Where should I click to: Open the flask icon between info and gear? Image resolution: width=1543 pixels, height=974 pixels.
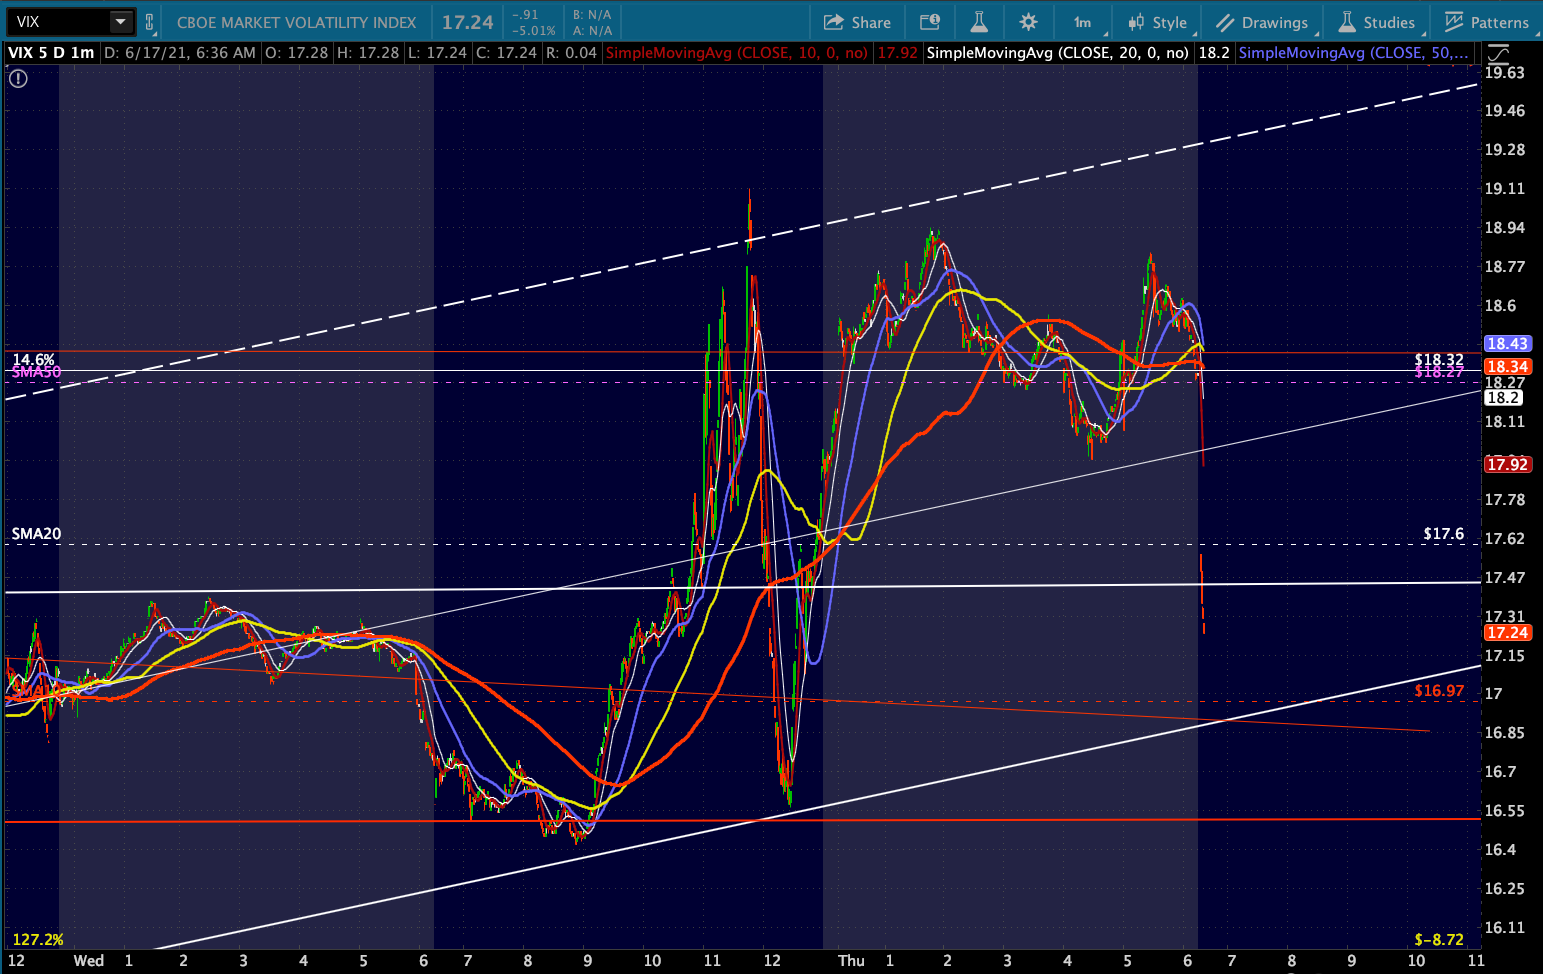979,22
